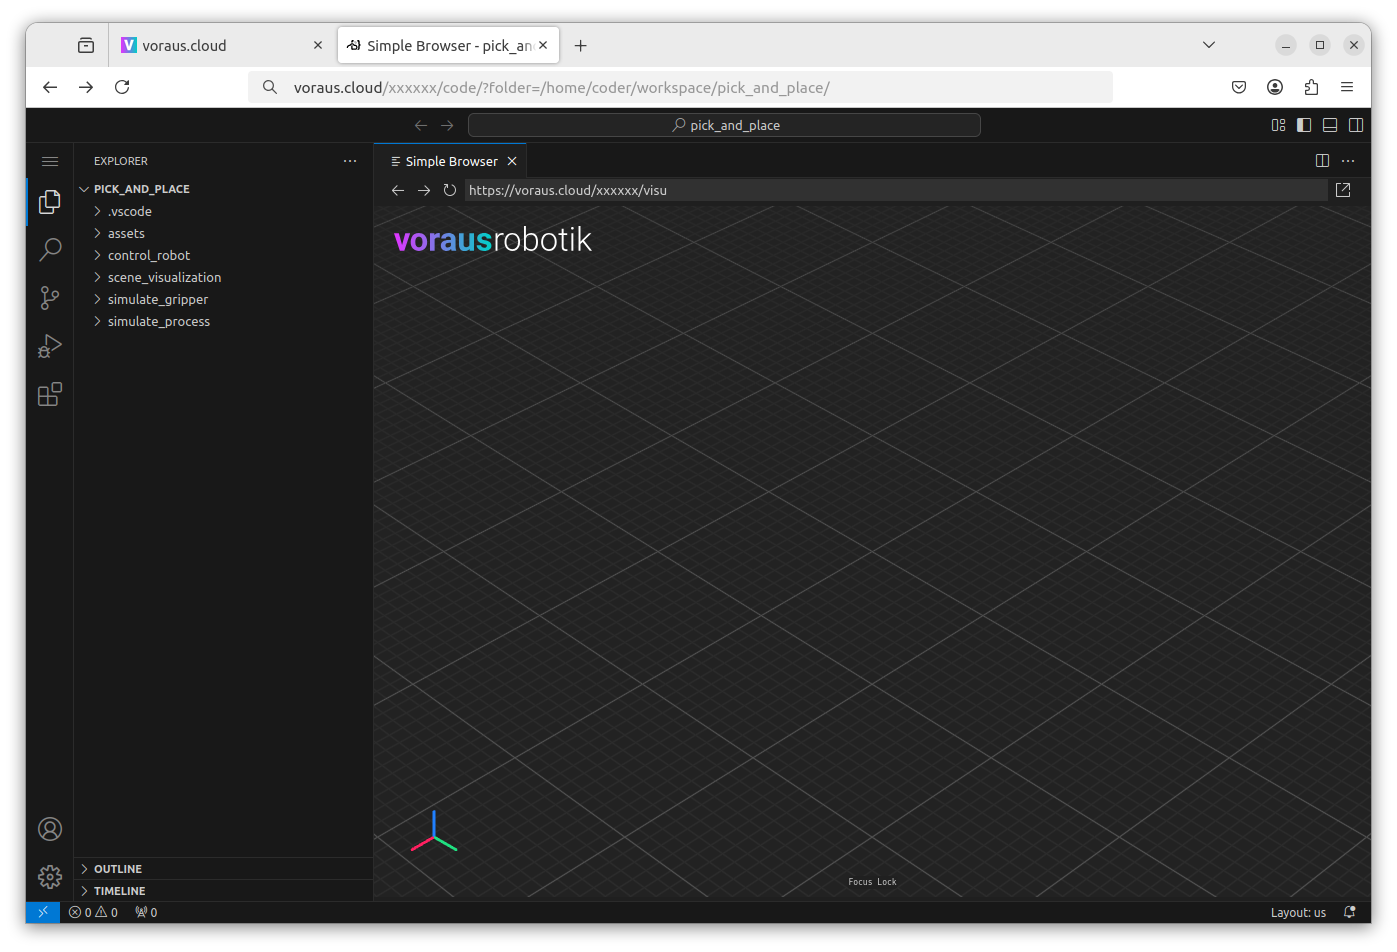The image size is (1397, 952).
Task: Open editor More Actions ellipsis menu
Action: [1348, 161]
